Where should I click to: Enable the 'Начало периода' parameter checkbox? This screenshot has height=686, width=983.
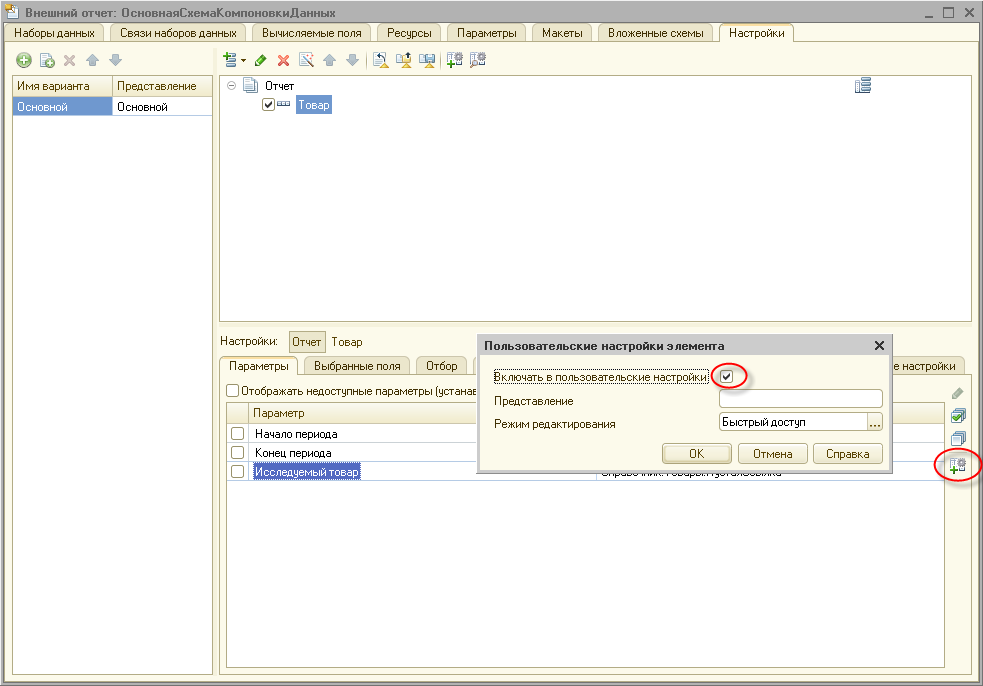pos(237,434)
